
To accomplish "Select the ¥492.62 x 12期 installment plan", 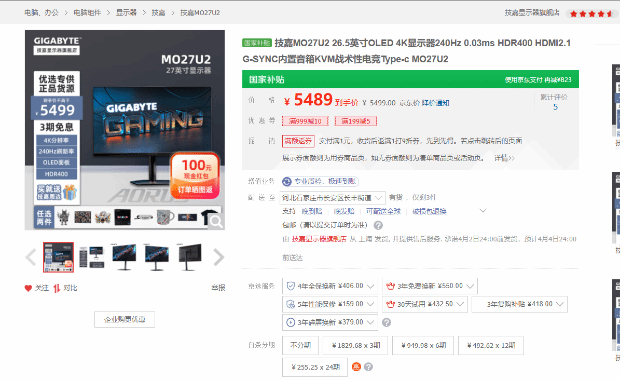I will click(x=491, y=345).
